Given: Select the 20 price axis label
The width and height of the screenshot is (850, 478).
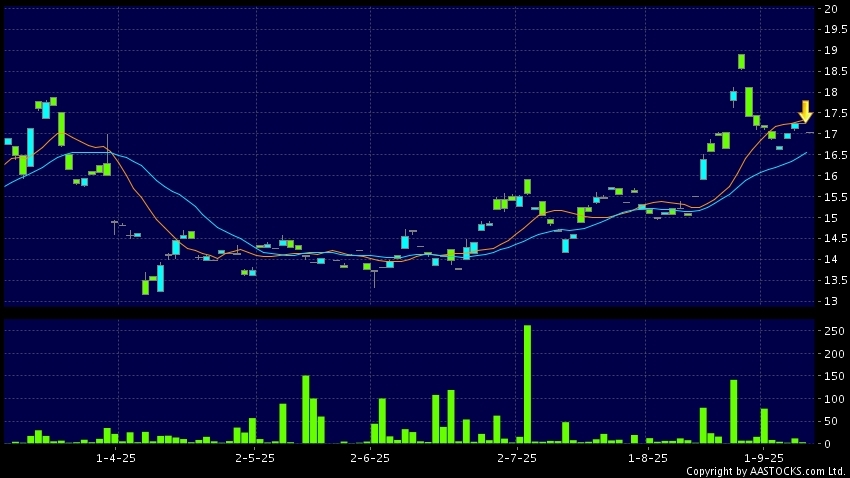Looking at the screenshot, I should pyautogui.click(x=830, y=9).
